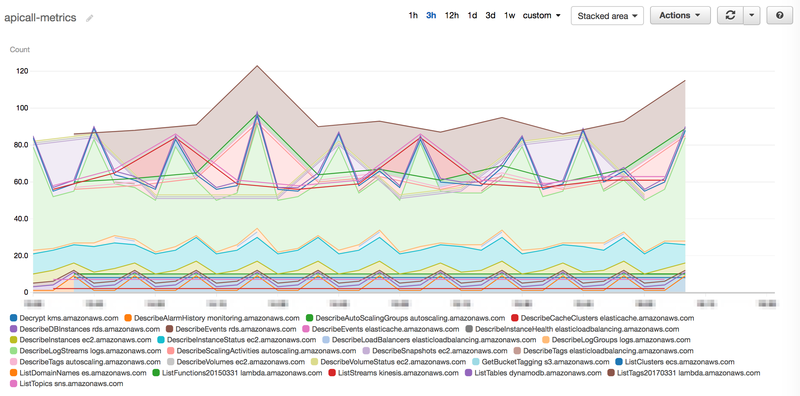Image resolution: width=800 pixels, height=396 pixels.
Task: Click the Count y-axis label
Action: 20,50
